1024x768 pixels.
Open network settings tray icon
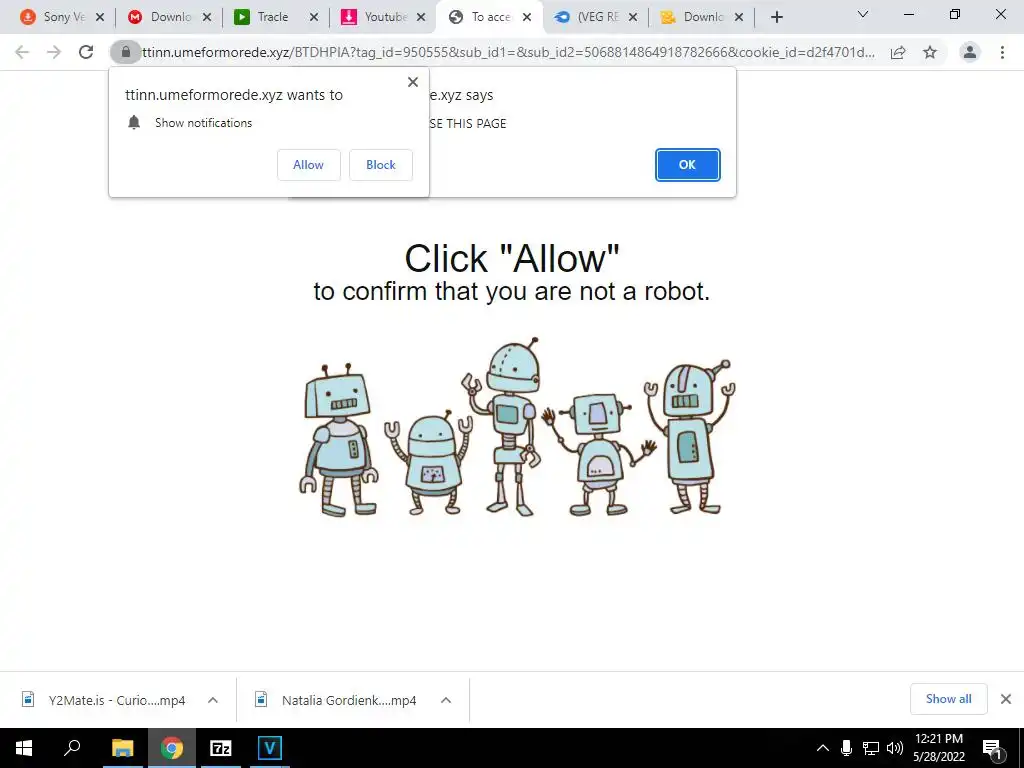871,748
